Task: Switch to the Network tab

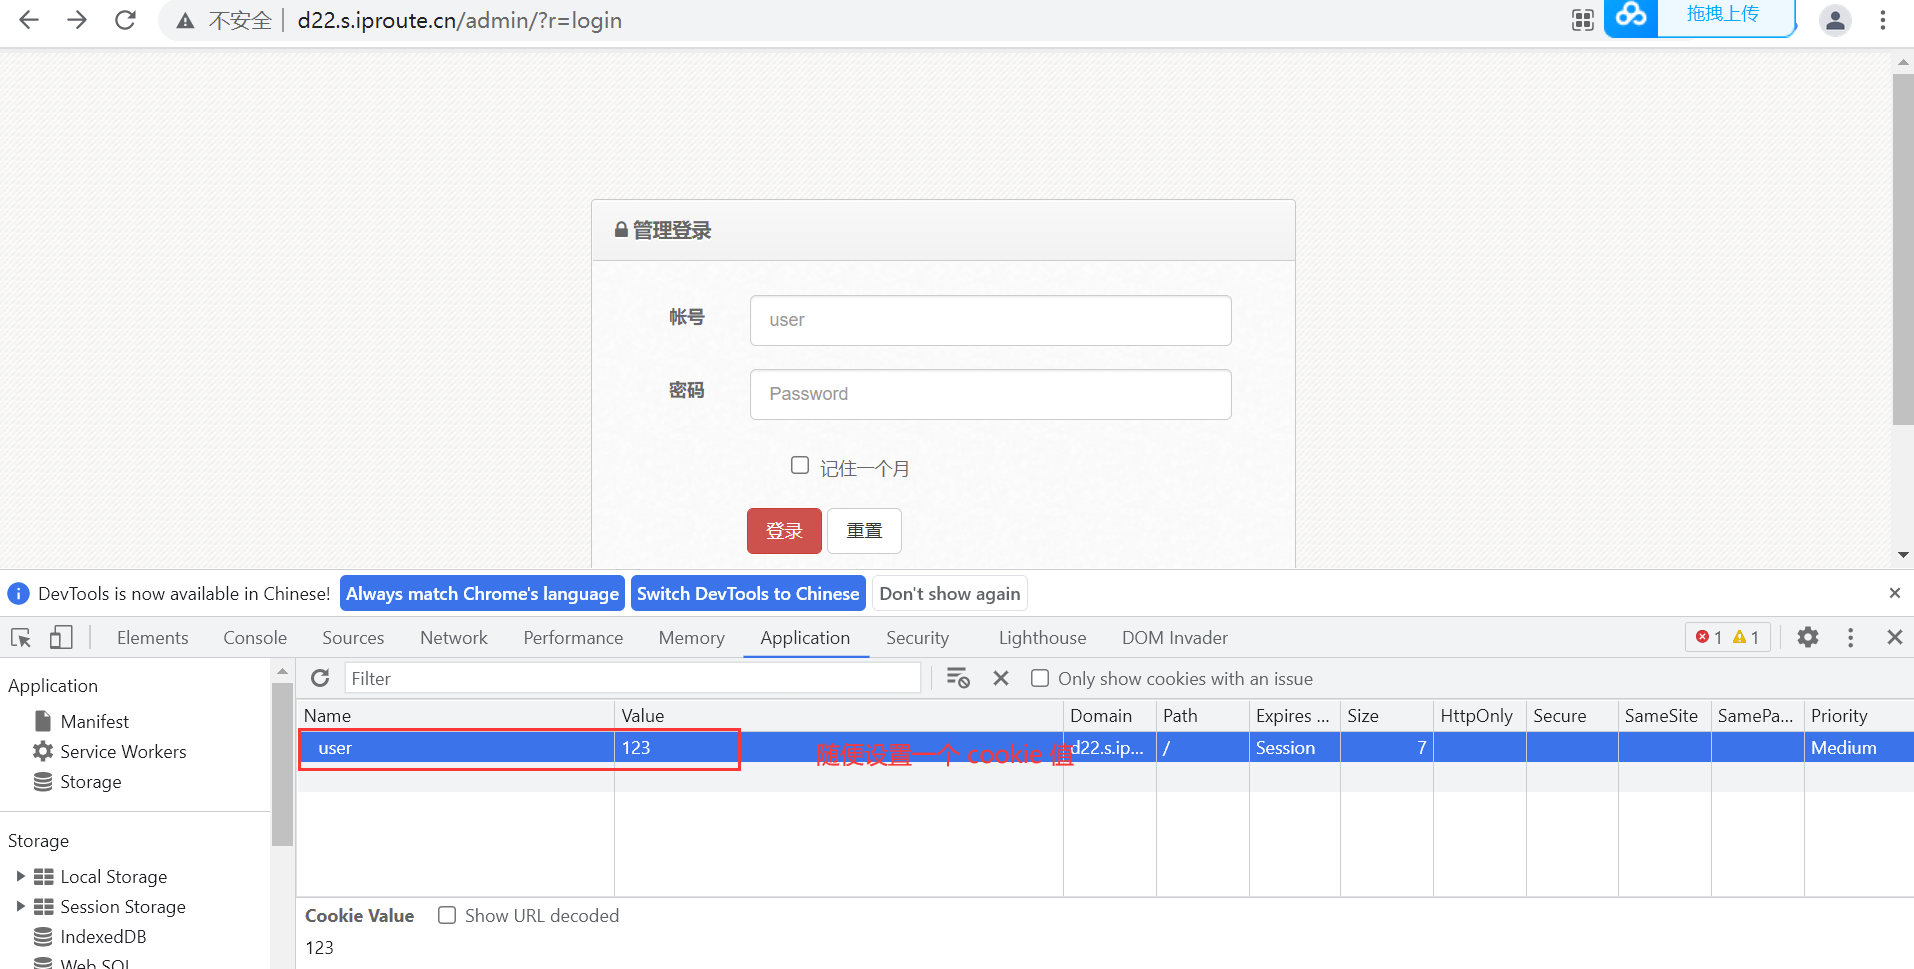Action: coord(453,638)
